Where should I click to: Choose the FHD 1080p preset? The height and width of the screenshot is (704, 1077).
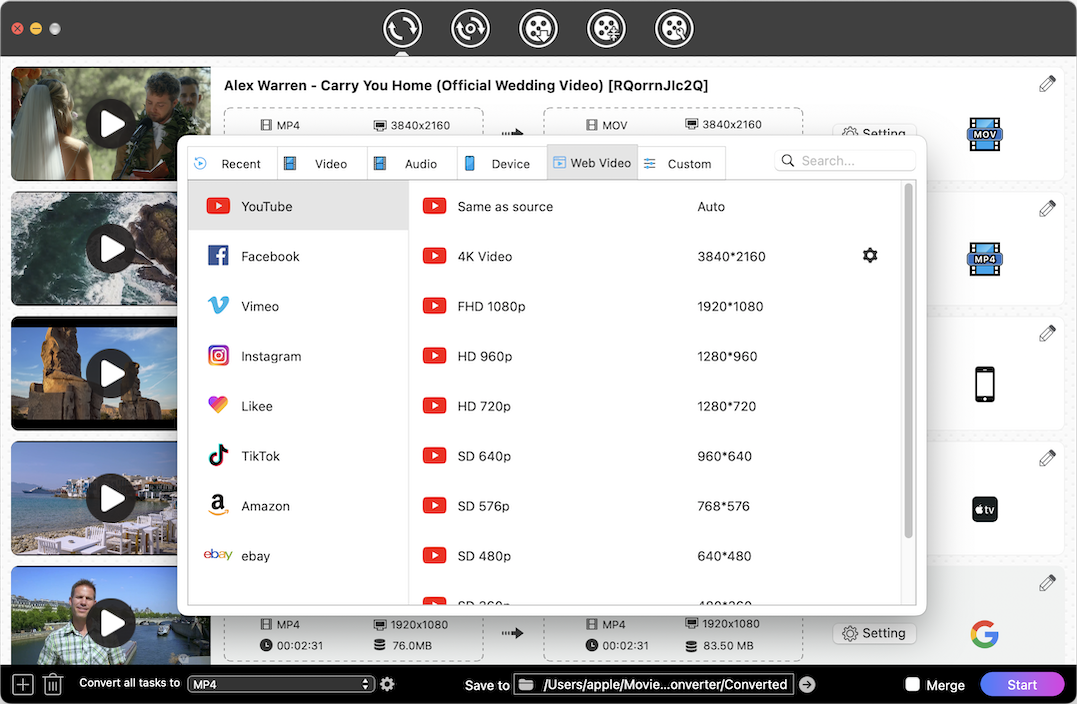pos(491,306)
